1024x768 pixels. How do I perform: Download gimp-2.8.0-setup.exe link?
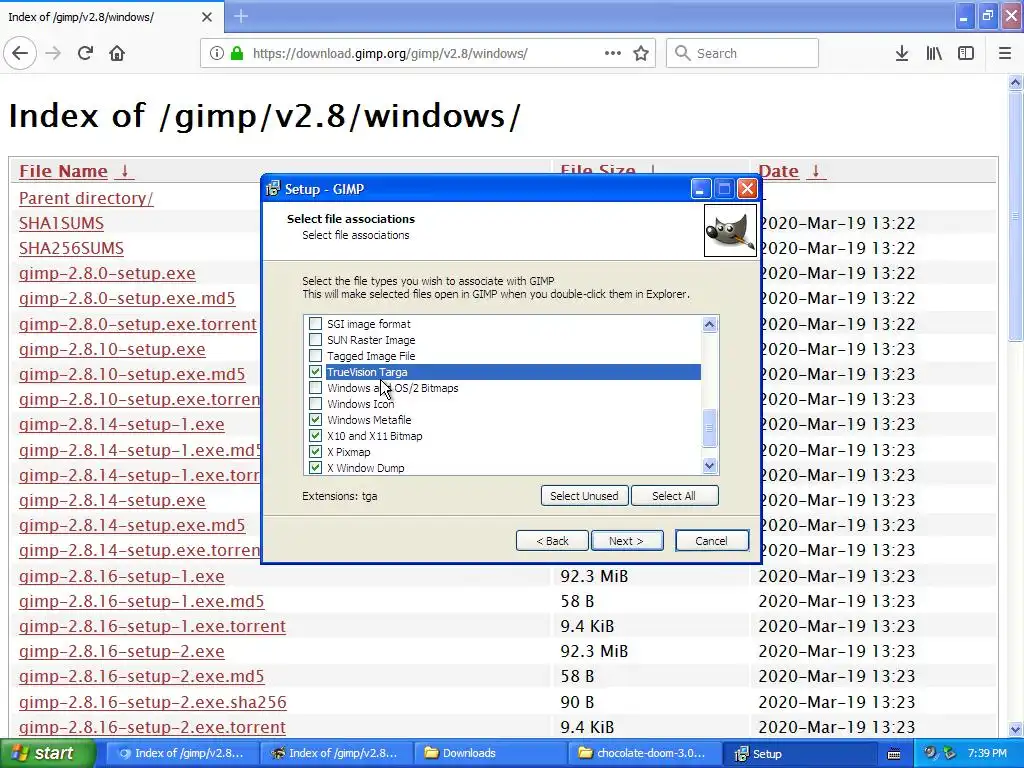[x=107, y=273]
